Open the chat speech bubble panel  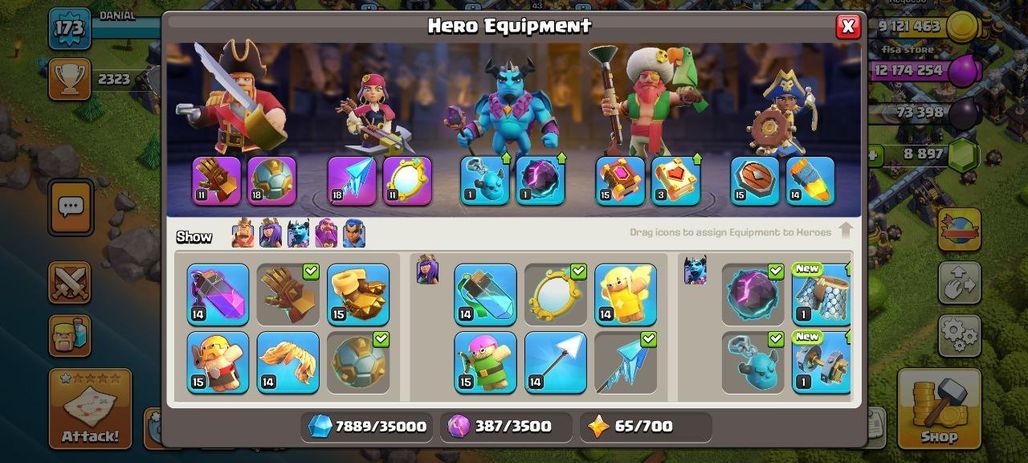pos(71,207)
